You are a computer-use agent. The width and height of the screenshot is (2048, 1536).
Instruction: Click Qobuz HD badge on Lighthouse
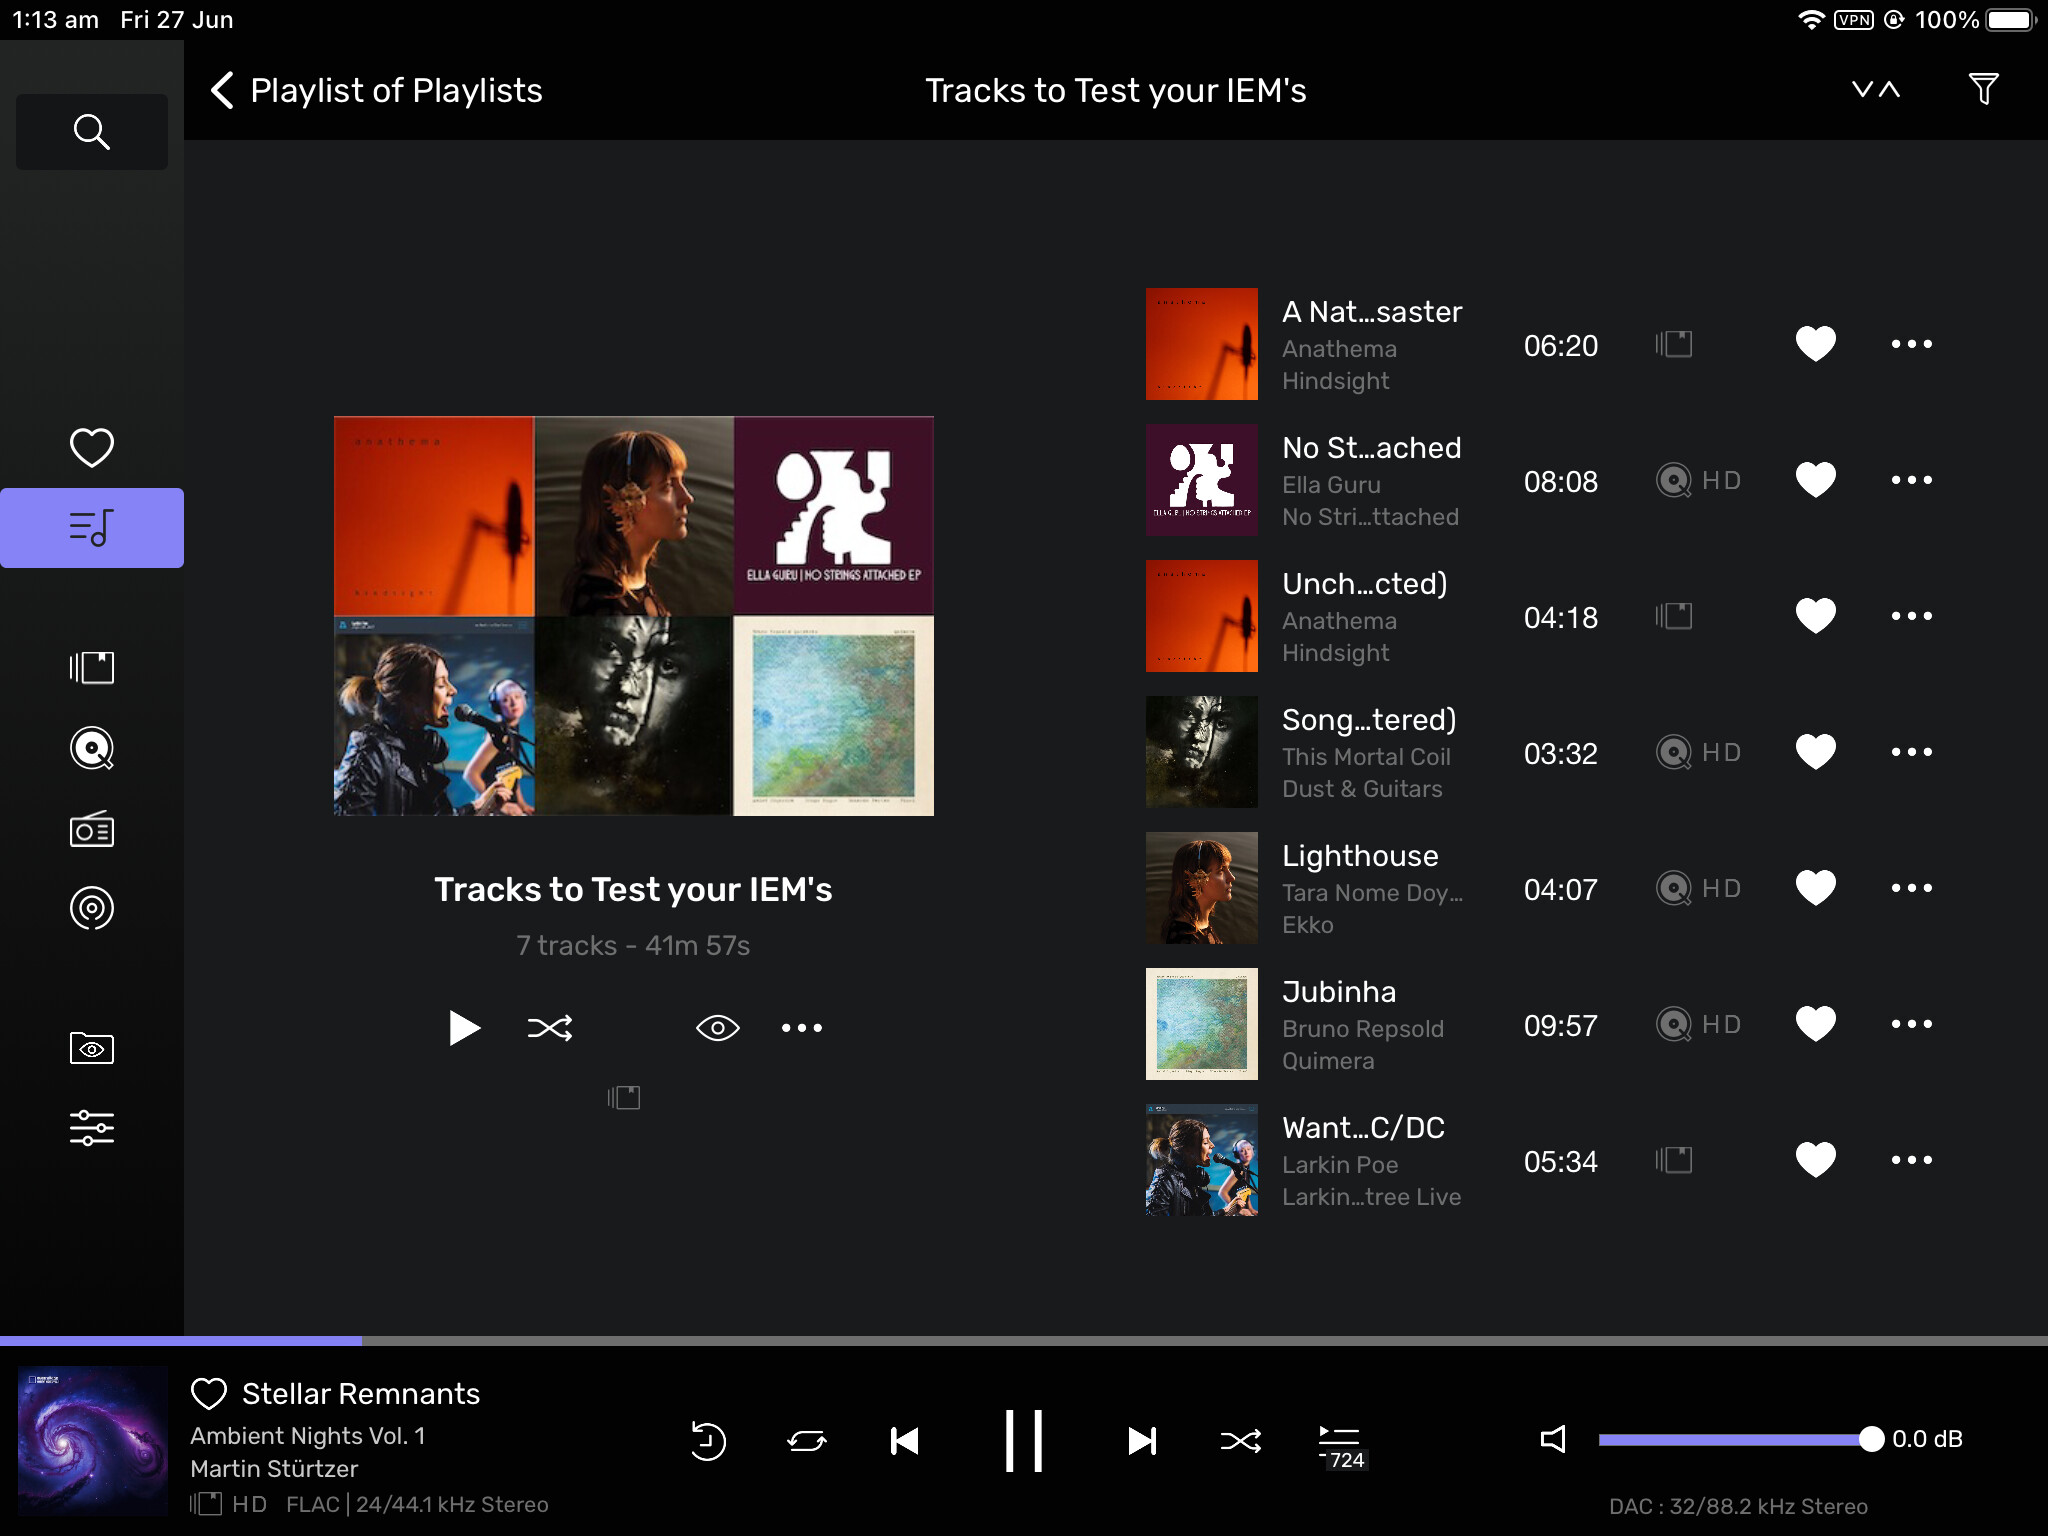click(x=1698, y=888)
